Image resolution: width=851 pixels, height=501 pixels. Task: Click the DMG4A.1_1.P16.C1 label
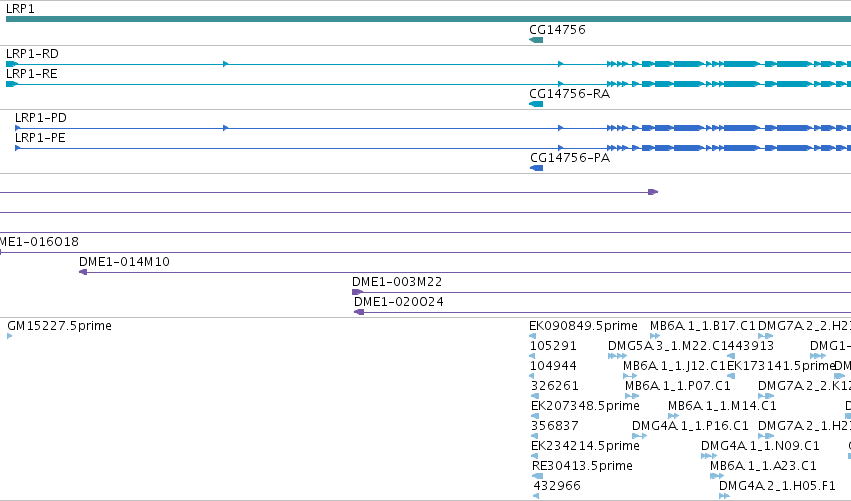[690, 426]
